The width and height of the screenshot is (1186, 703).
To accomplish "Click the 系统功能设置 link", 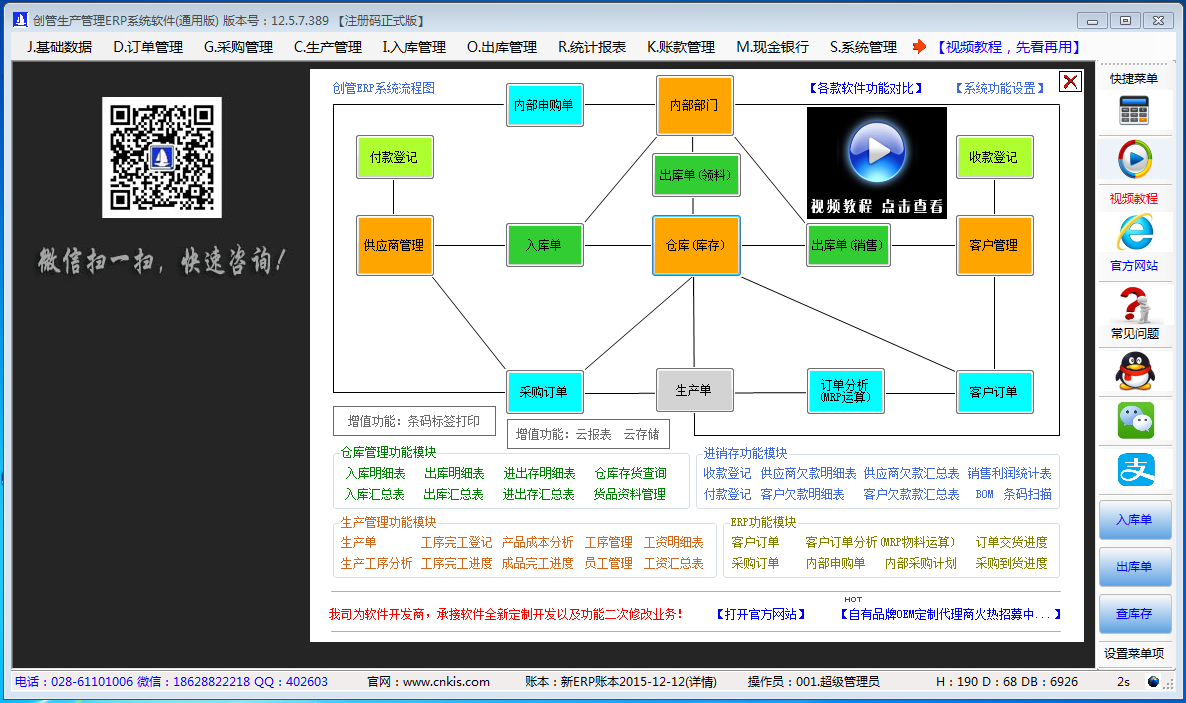I will click(x=1000, y=87).
